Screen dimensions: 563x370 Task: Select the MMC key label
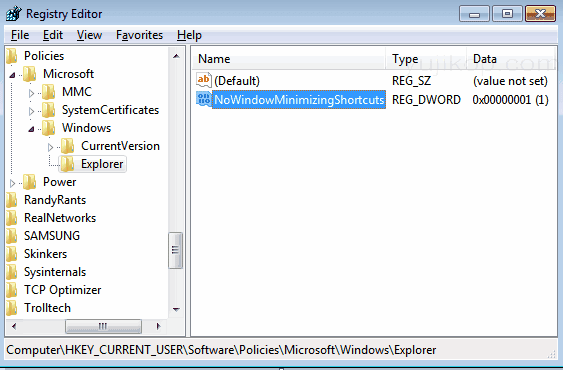point(77,92)
